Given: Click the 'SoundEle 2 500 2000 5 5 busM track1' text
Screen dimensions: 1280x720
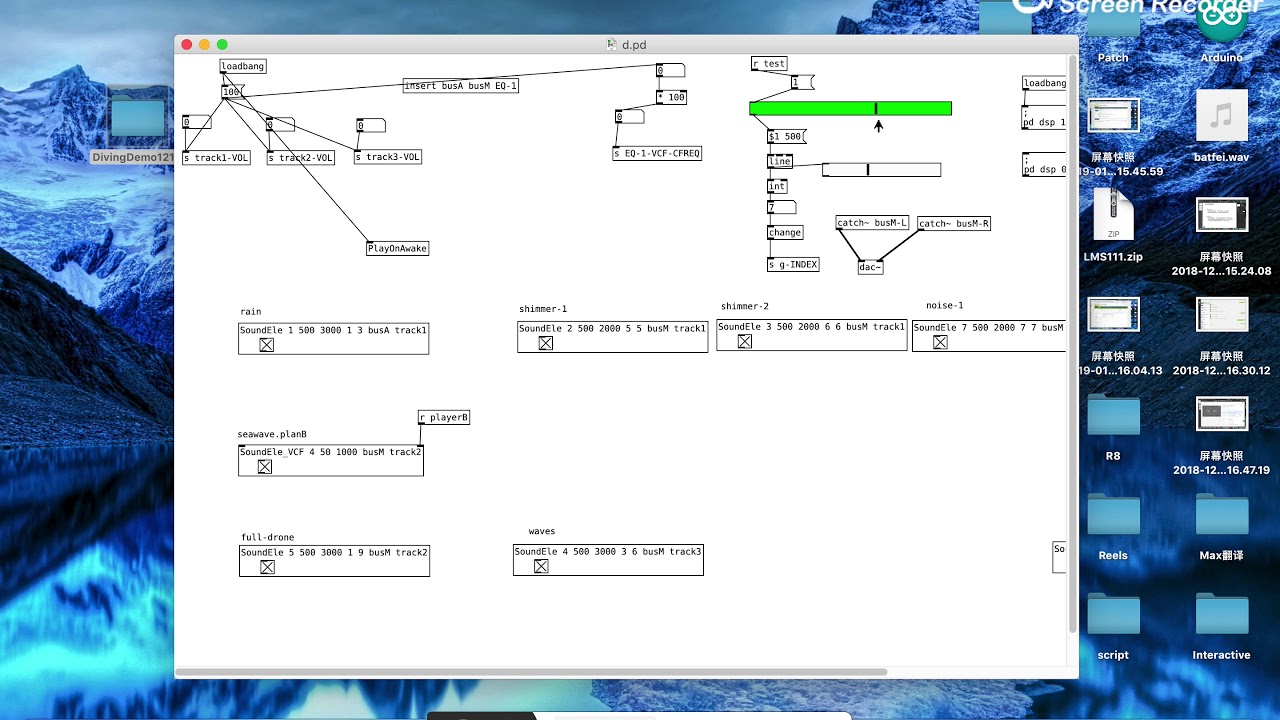Looking at the screenshot, I should click(612, 328).
